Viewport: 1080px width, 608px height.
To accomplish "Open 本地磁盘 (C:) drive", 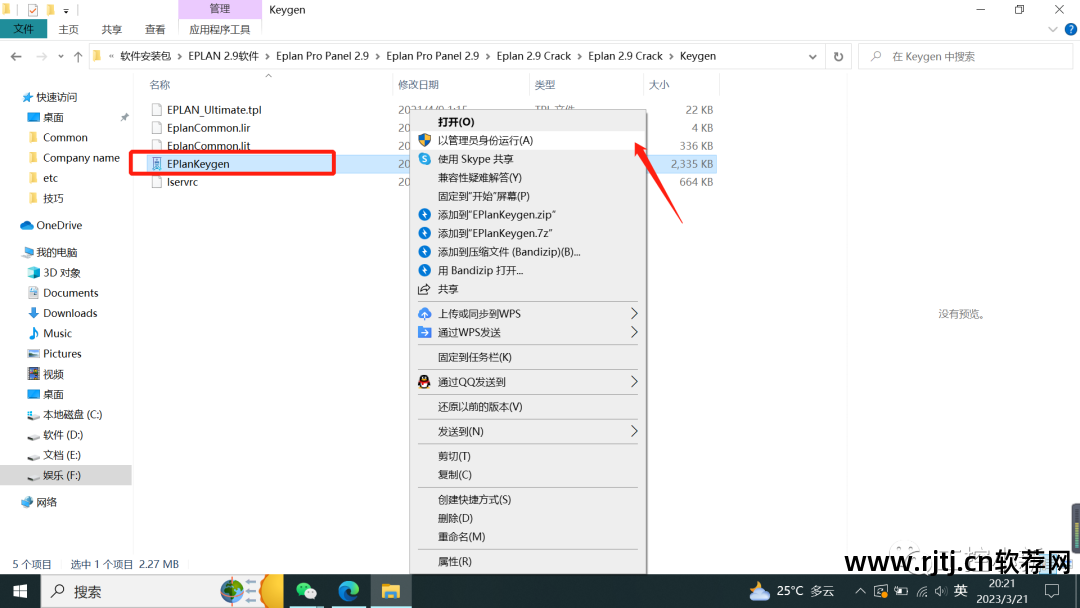I will (72, 415).
